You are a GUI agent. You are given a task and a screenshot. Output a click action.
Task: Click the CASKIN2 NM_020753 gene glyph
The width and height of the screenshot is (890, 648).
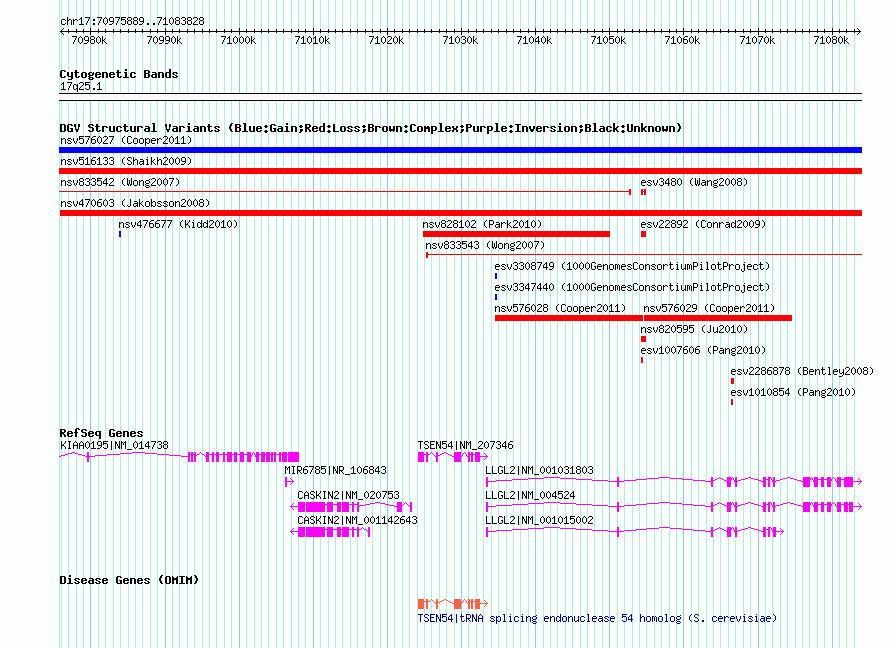[351, 507]
